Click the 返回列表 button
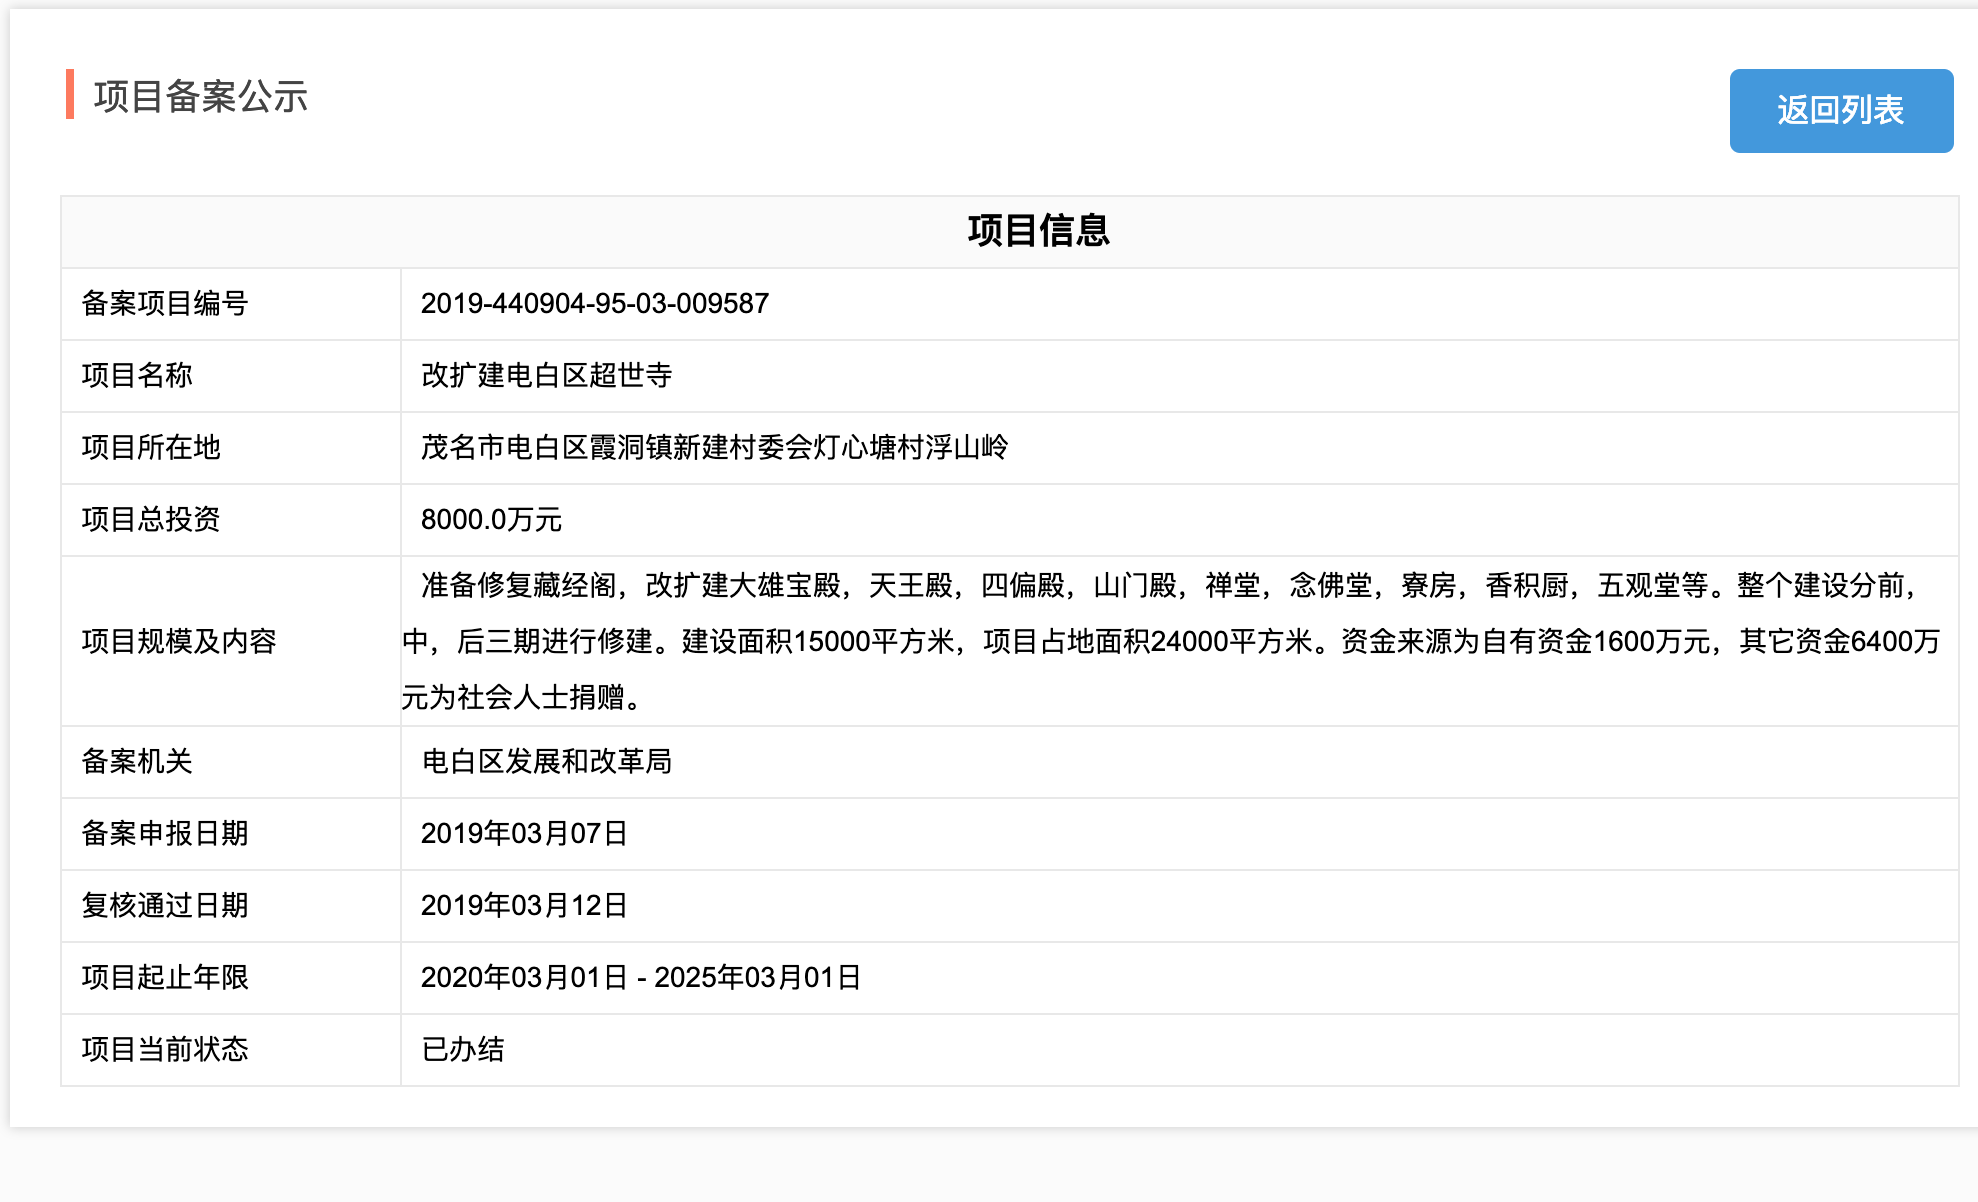The height and width of the screenshot is (1202, 1978). 1840,110
